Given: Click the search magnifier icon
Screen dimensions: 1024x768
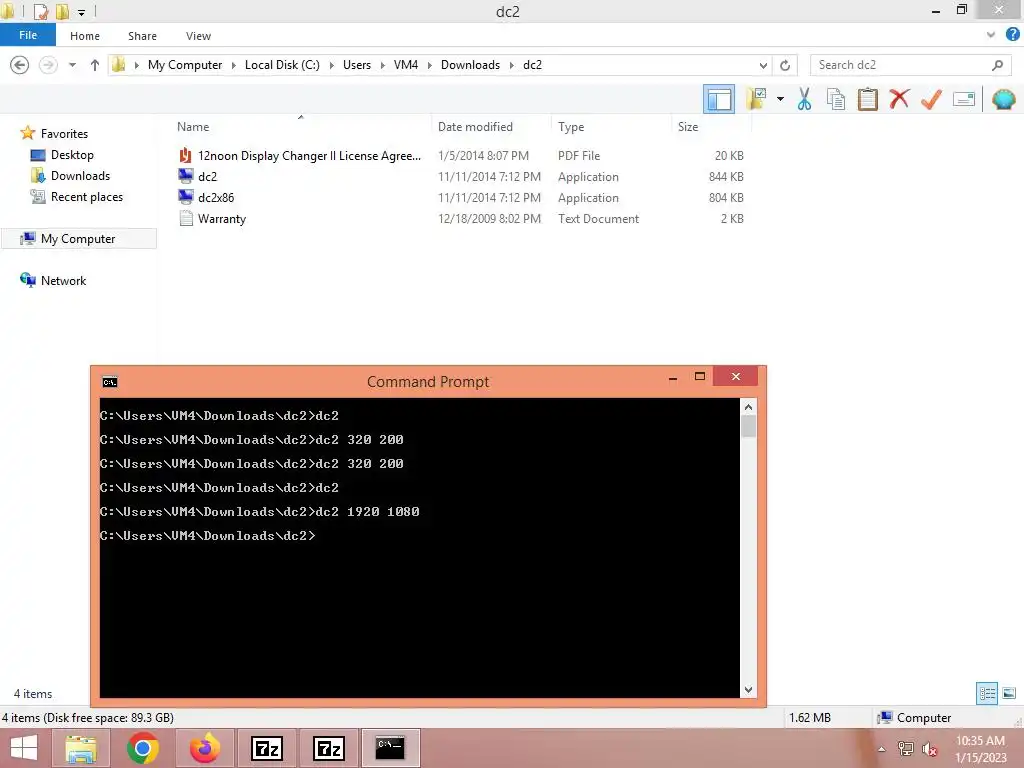Looking at the screenshot, I should coord(997,65).
